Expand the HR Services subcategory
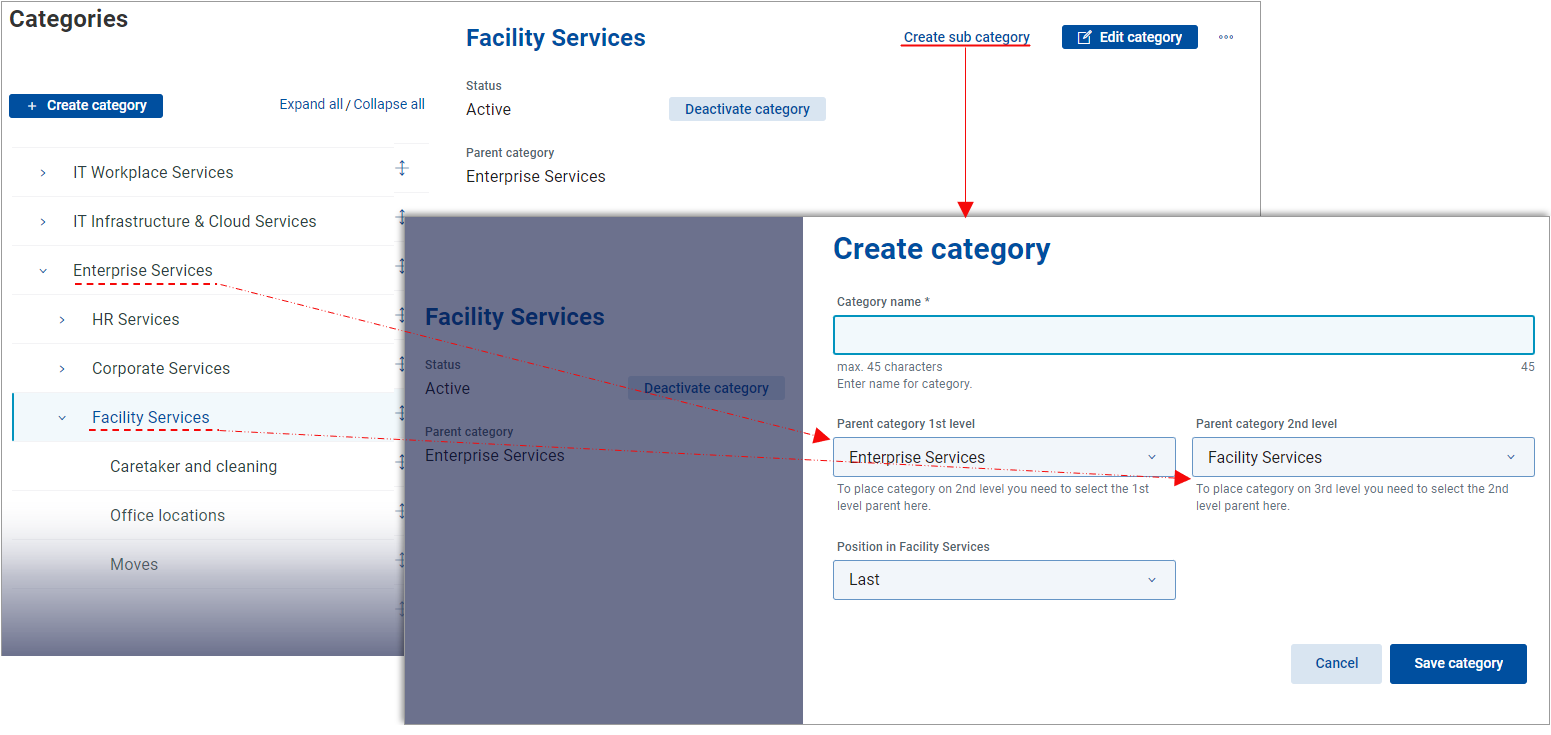 (x=62, y=320)
